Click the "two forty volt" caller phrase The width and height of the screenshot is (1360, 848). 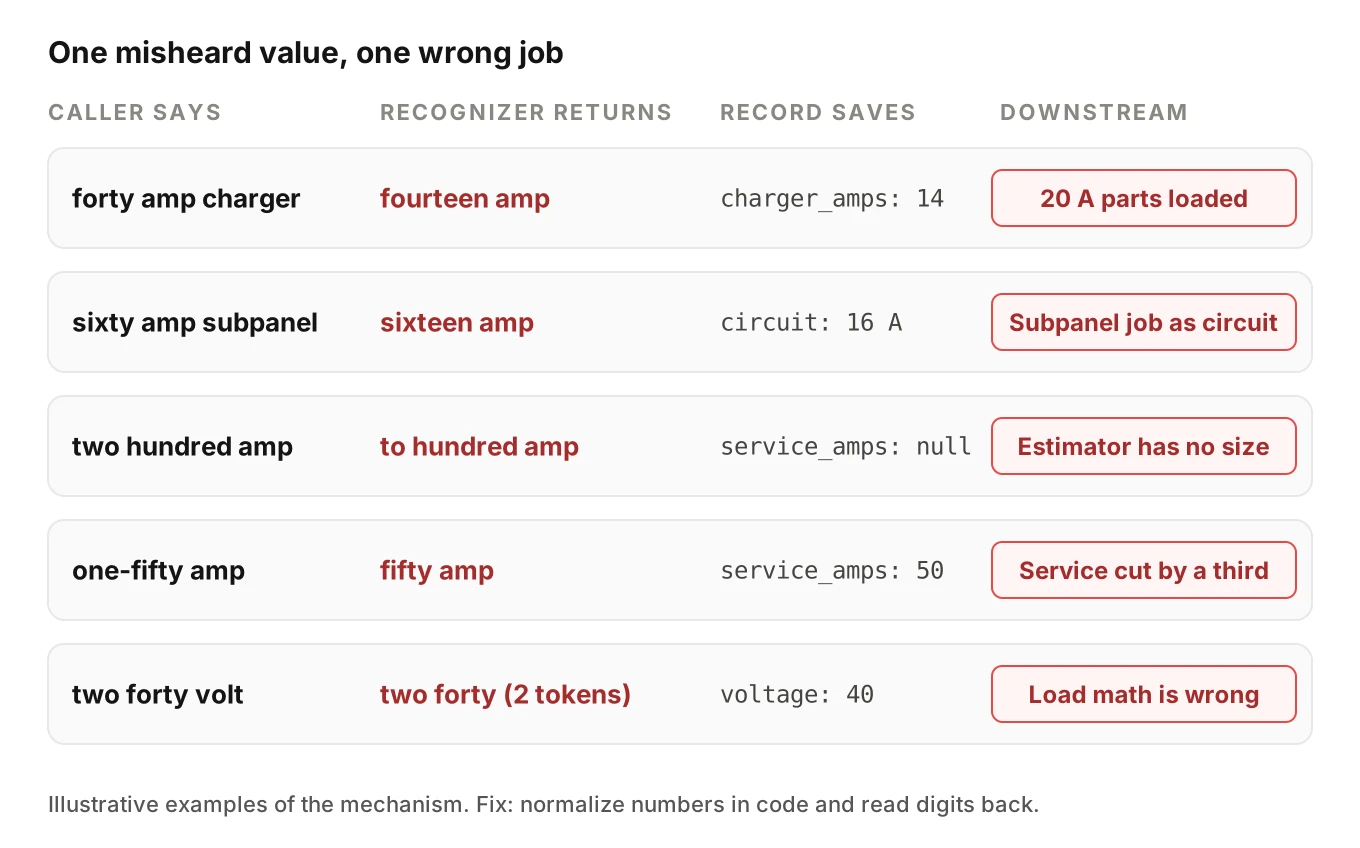[158, 694]
